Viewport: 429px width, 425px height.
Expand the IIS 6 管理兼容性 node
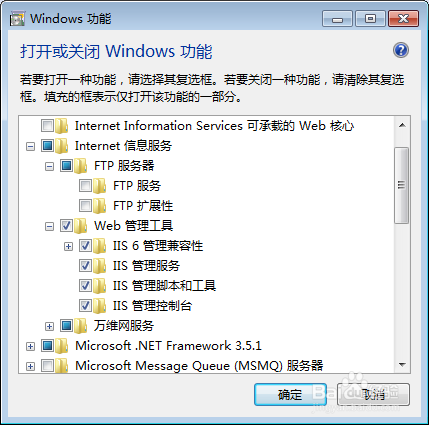(68, 246)
